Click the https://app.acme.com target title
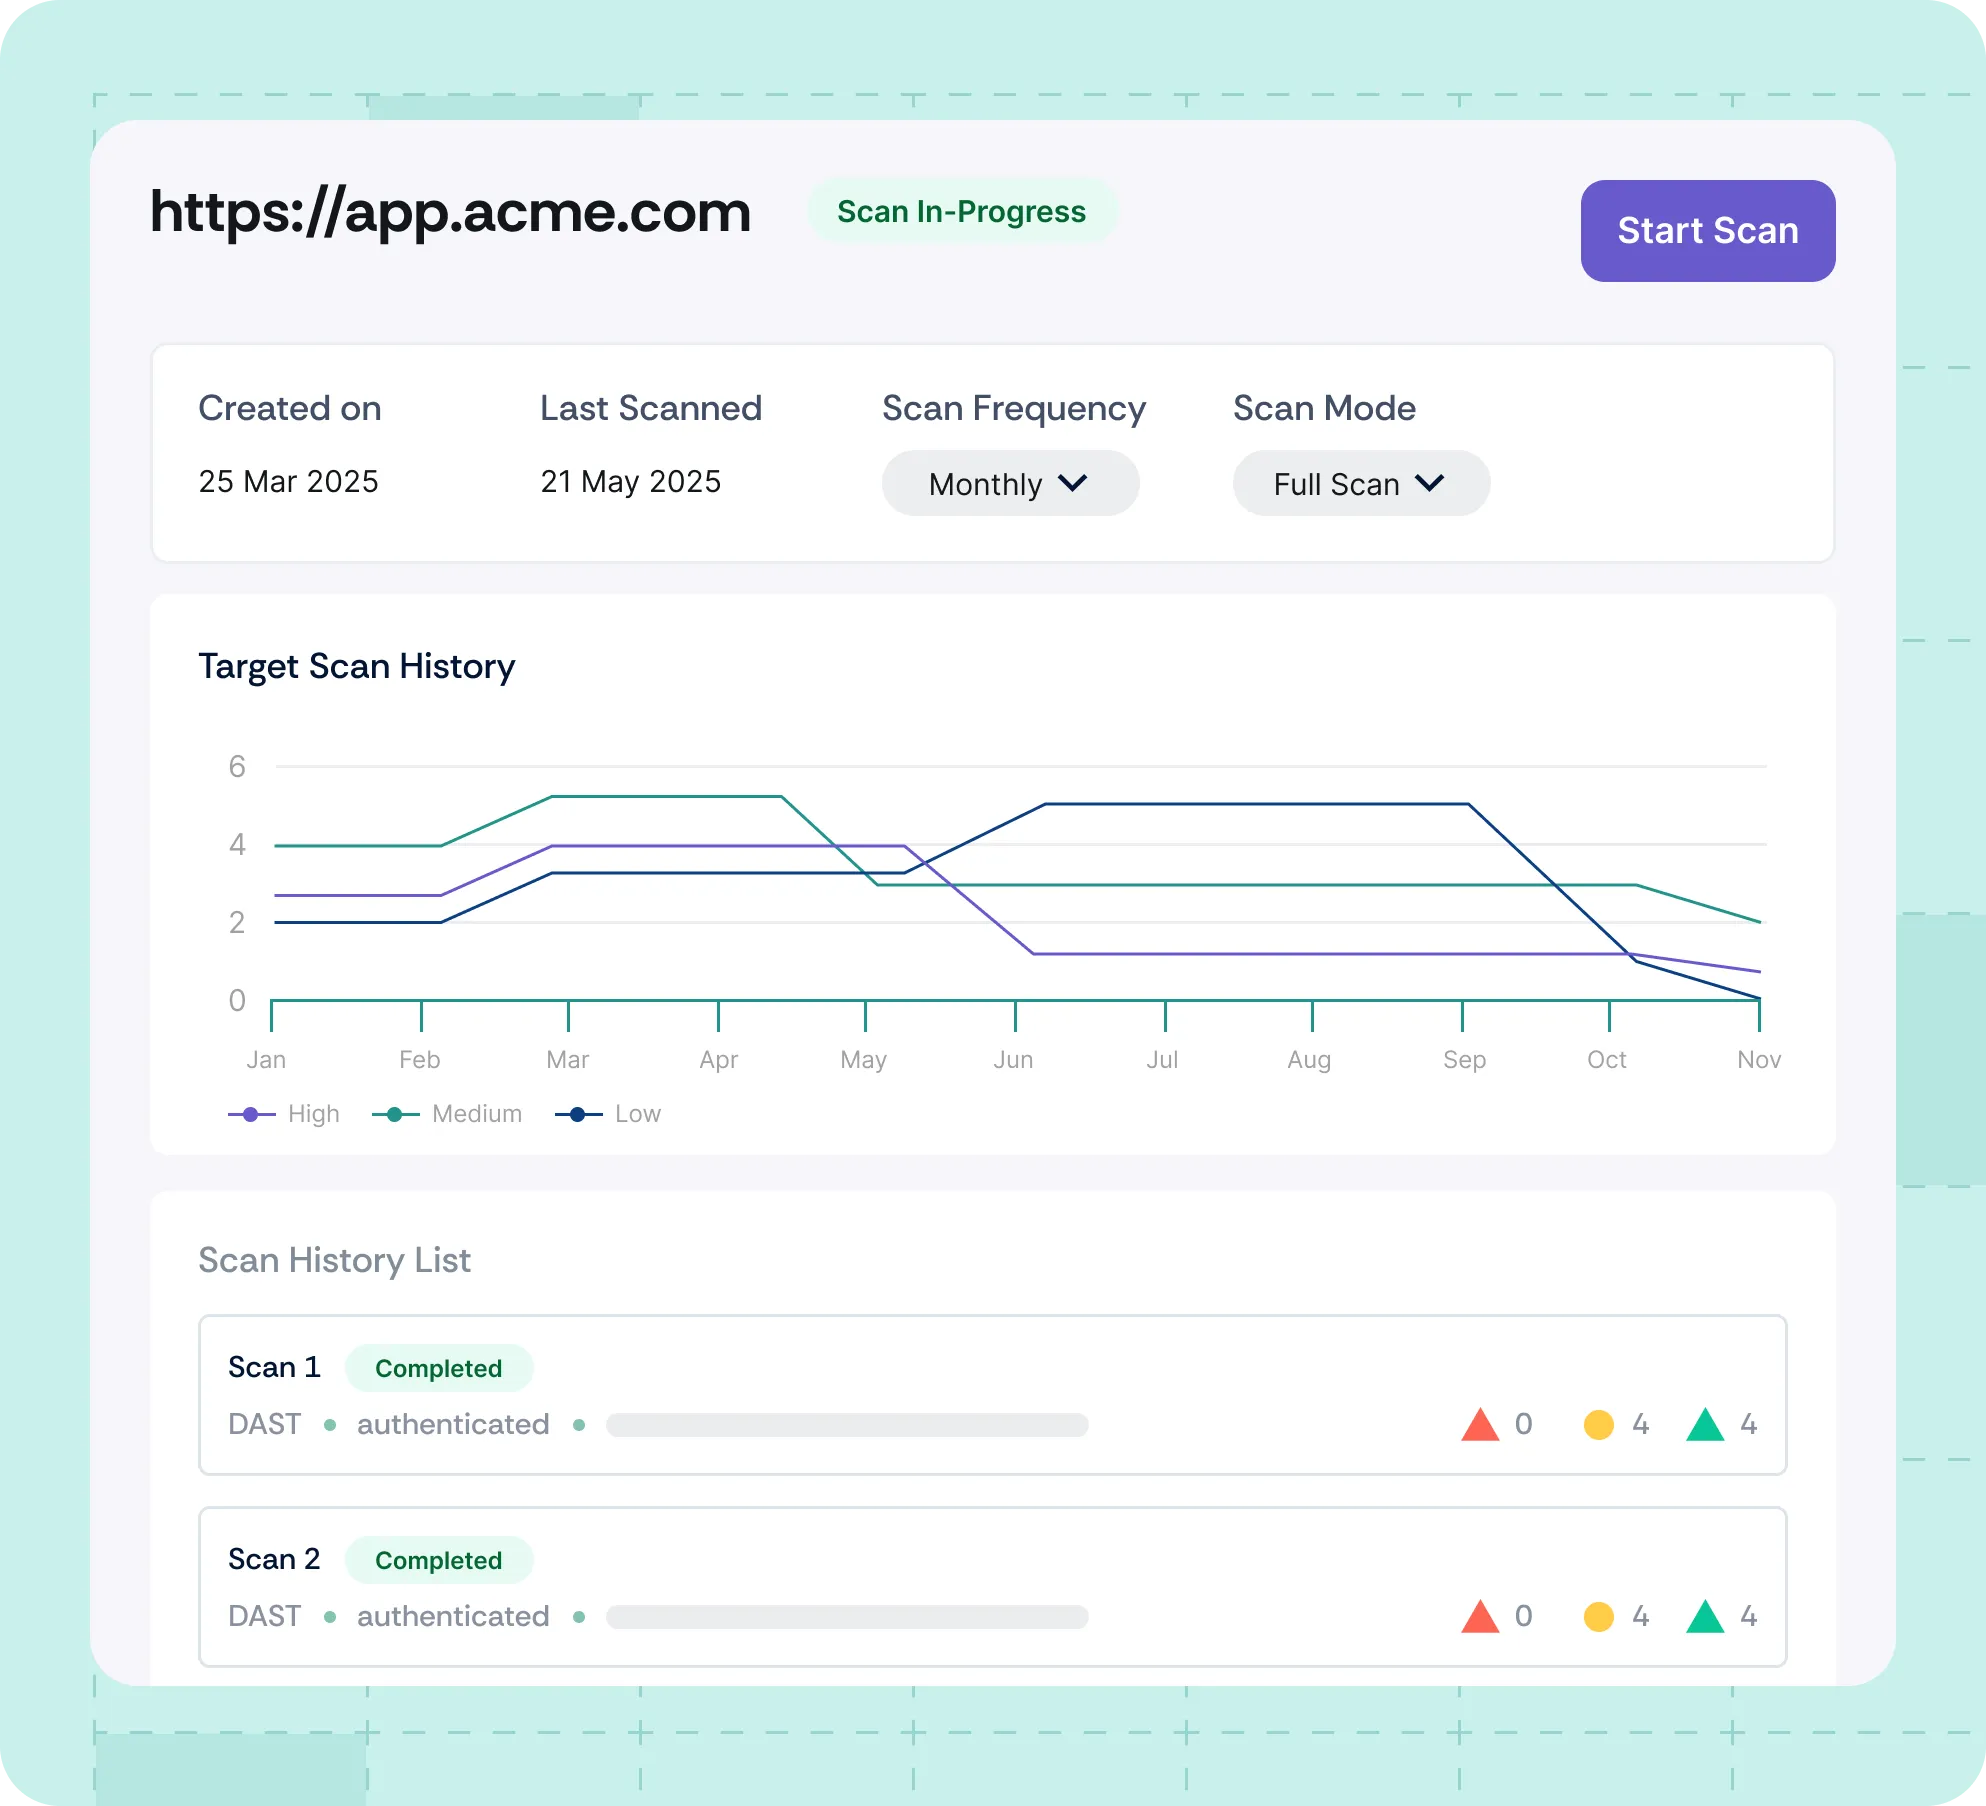 [450, 212]
